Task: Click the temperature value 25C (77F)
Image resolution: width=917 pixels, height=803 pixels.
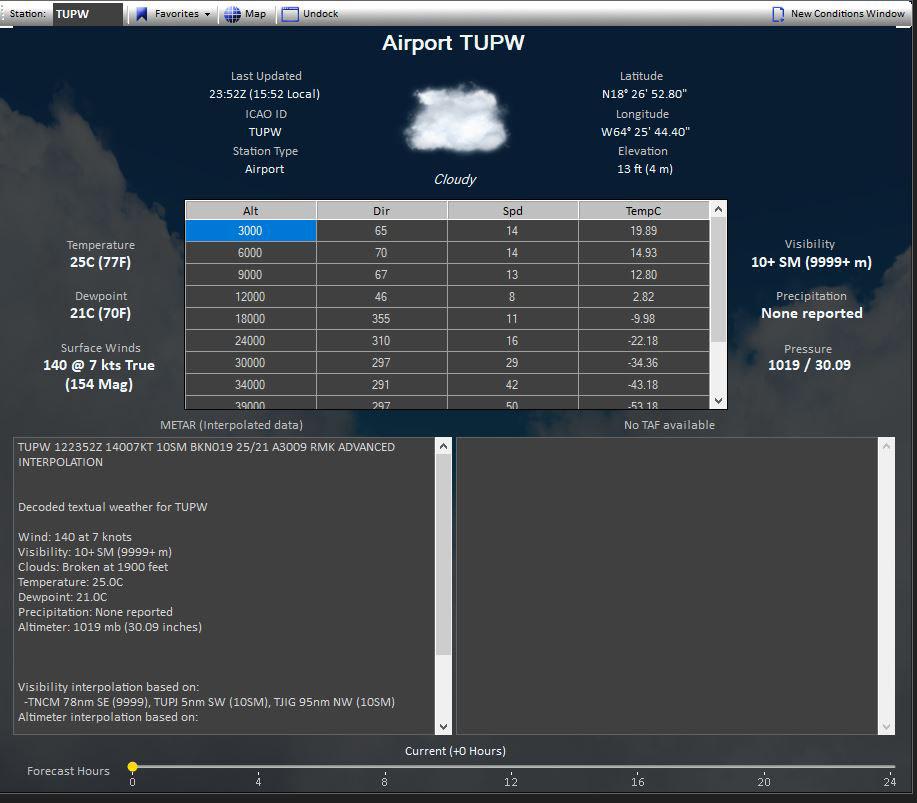Action: (x=101, y=262)
